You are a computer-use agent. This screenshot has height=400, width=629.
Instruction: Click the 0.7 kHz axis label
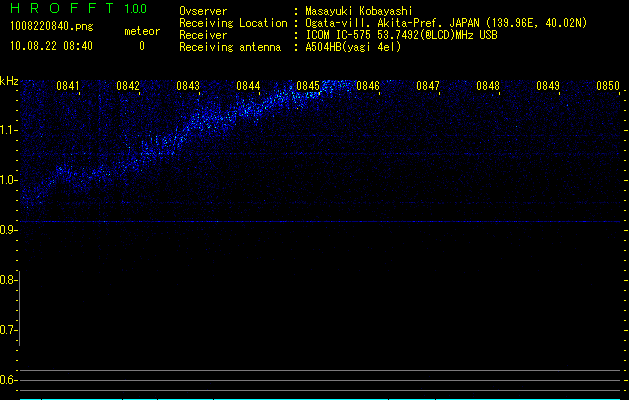8,330
